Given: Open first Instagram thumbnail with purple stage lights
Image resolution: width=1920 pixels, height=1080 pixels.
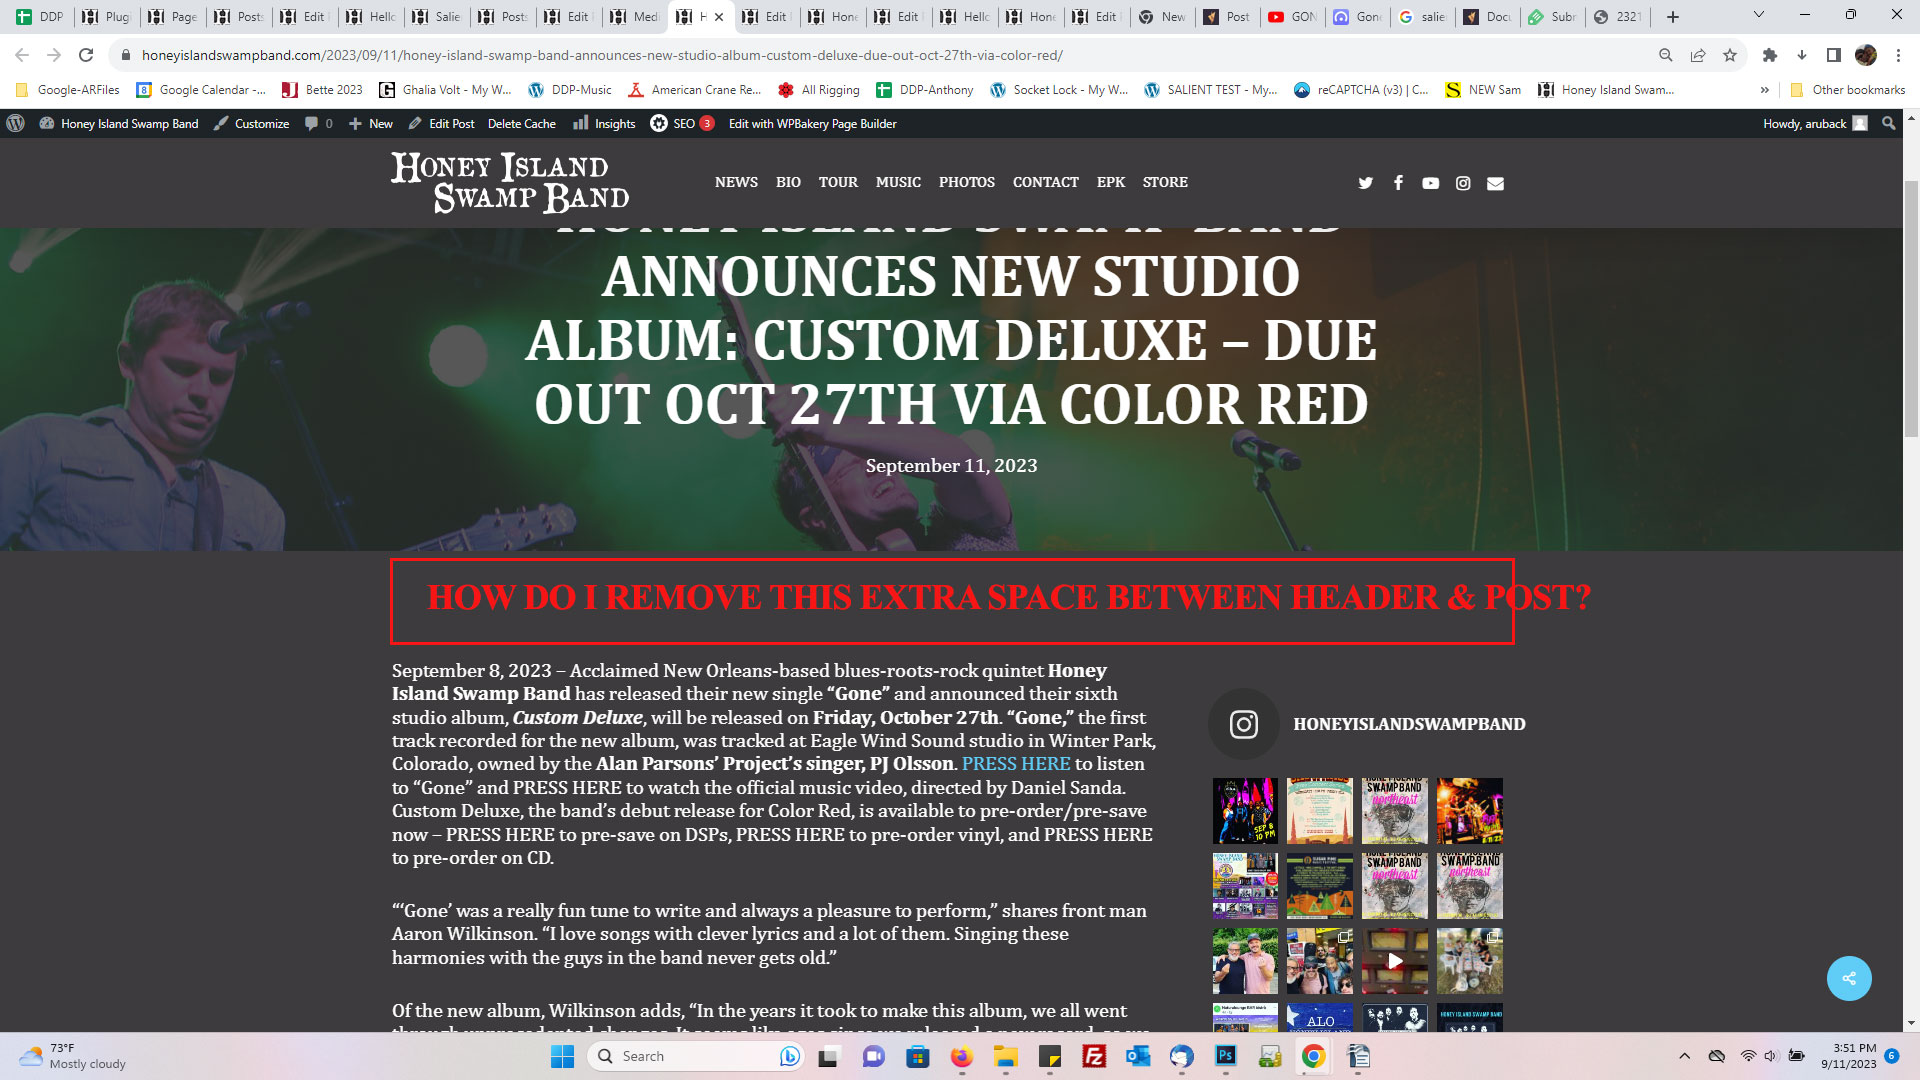Looking at the screenshot, I should 1245,811.
